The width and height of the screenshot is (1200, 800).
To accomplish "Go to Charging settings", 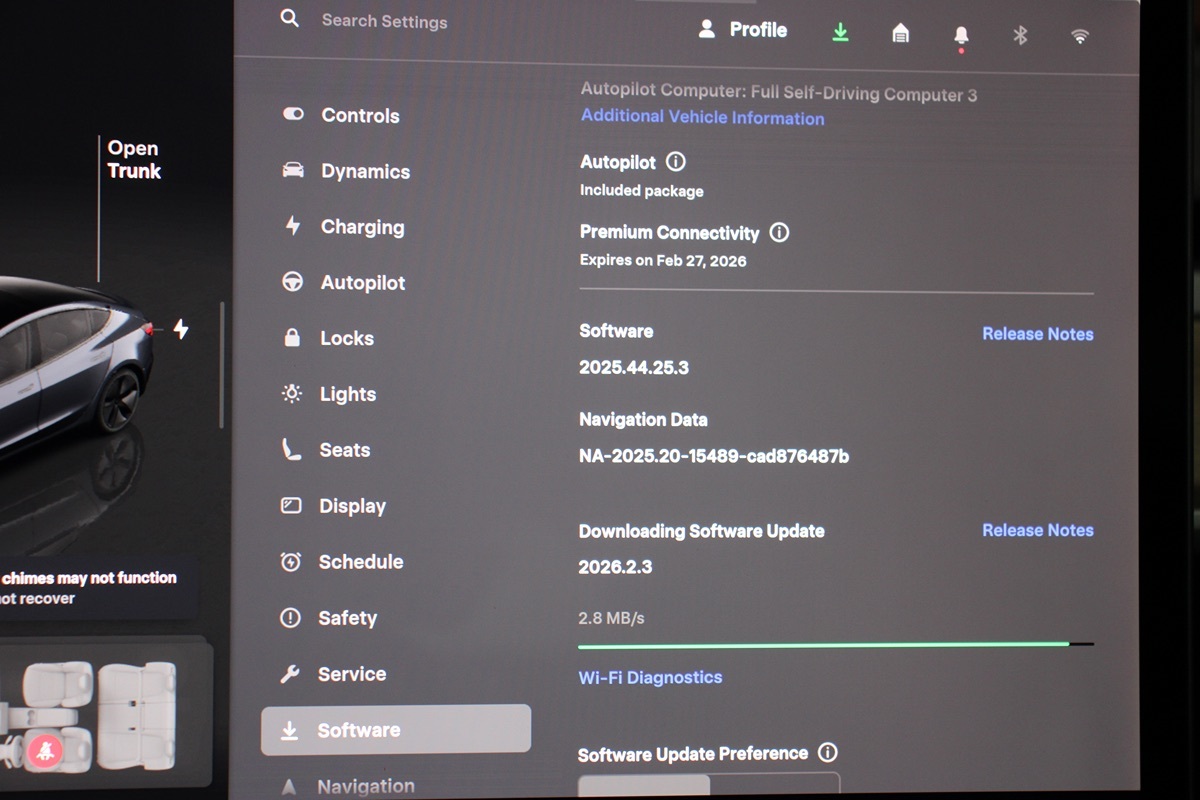I will (361, 227).
